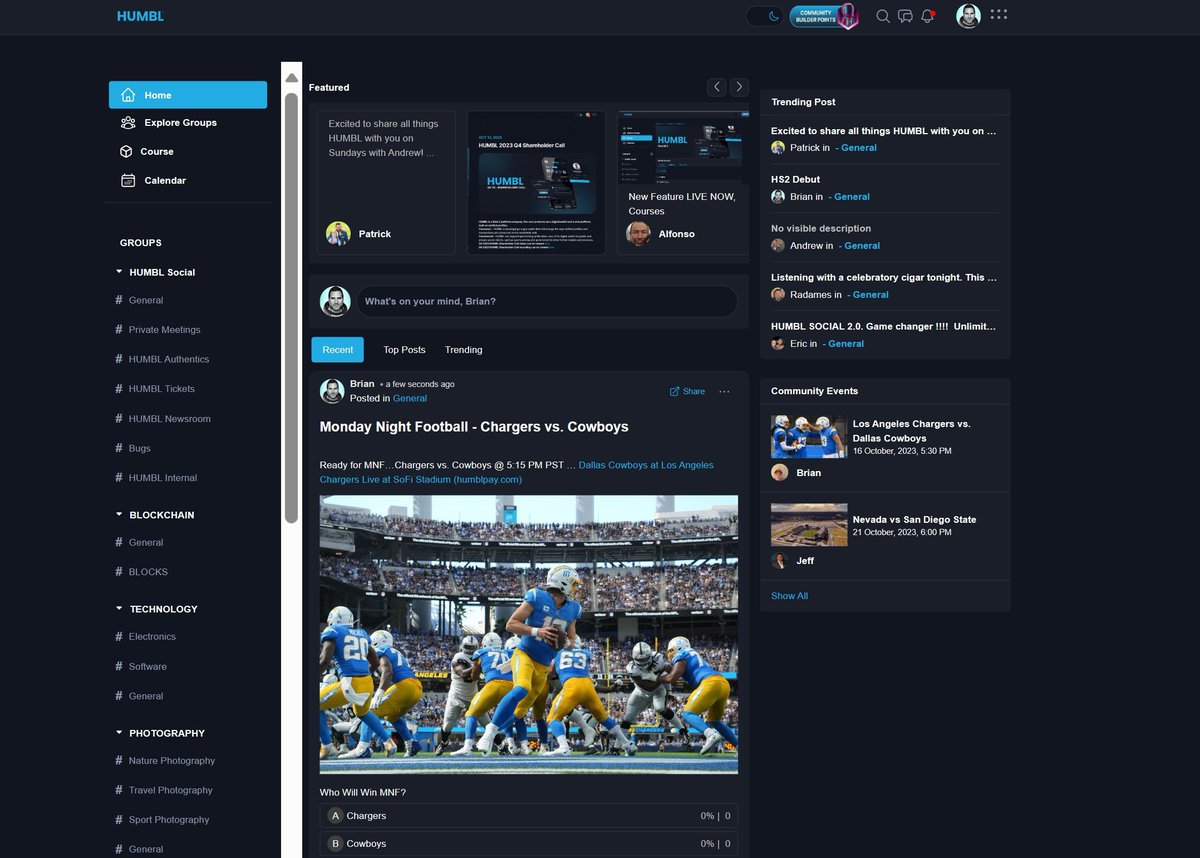Image resolution: width=1200 pixels, height=858 pixels.
Task: Open Dallas Cowboys at Chargers humblpay link
Action: click(517, 472)
